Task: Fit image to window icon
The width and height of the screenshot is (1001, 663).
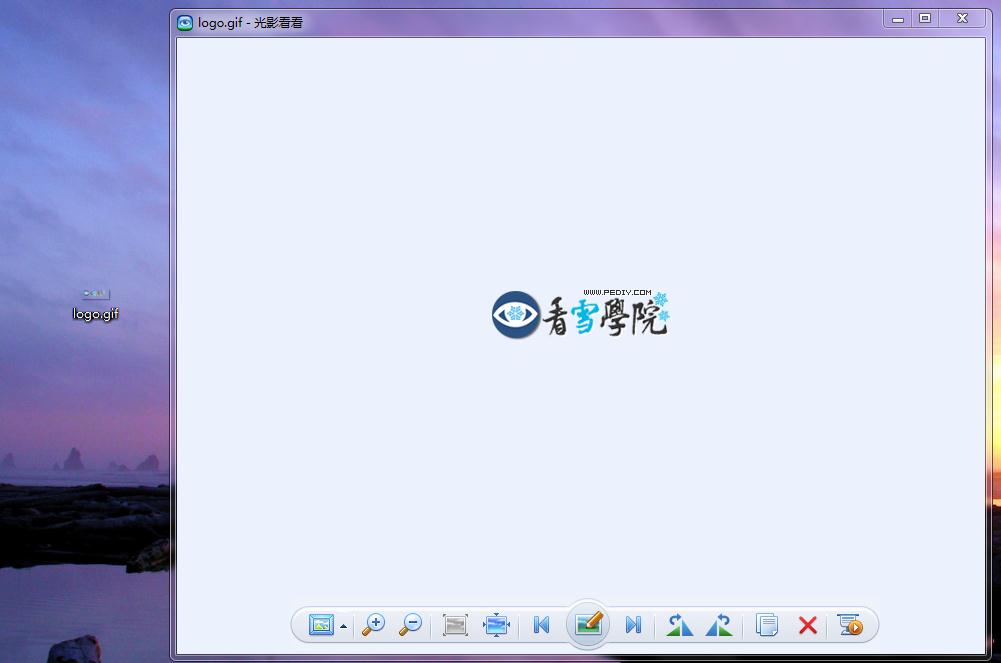Action: (x=496, y=625)
